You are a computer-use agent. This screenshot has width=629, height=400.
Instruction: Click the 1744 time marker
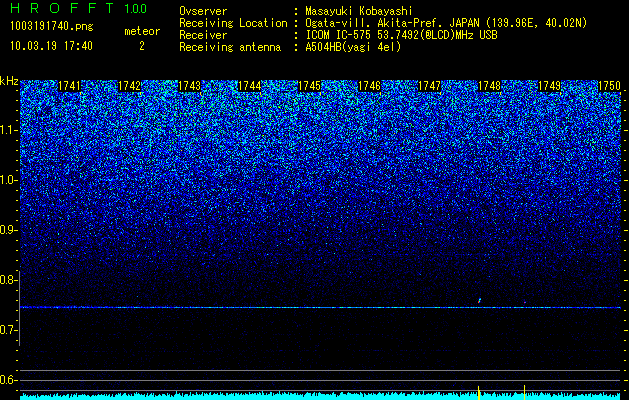(250, 86)
